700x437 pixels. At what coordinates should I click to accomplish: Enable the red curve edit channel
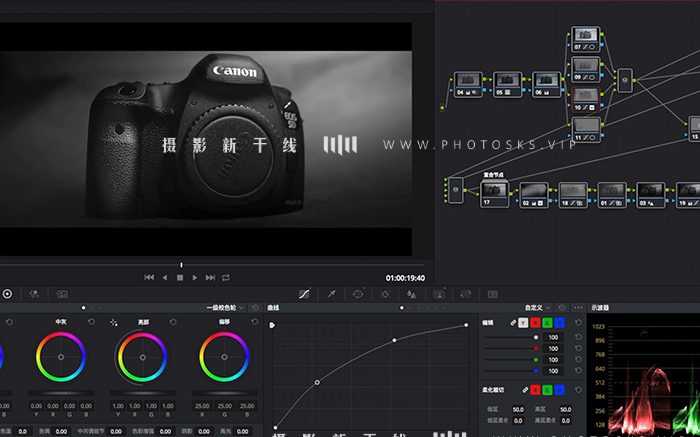coord(535,323)
